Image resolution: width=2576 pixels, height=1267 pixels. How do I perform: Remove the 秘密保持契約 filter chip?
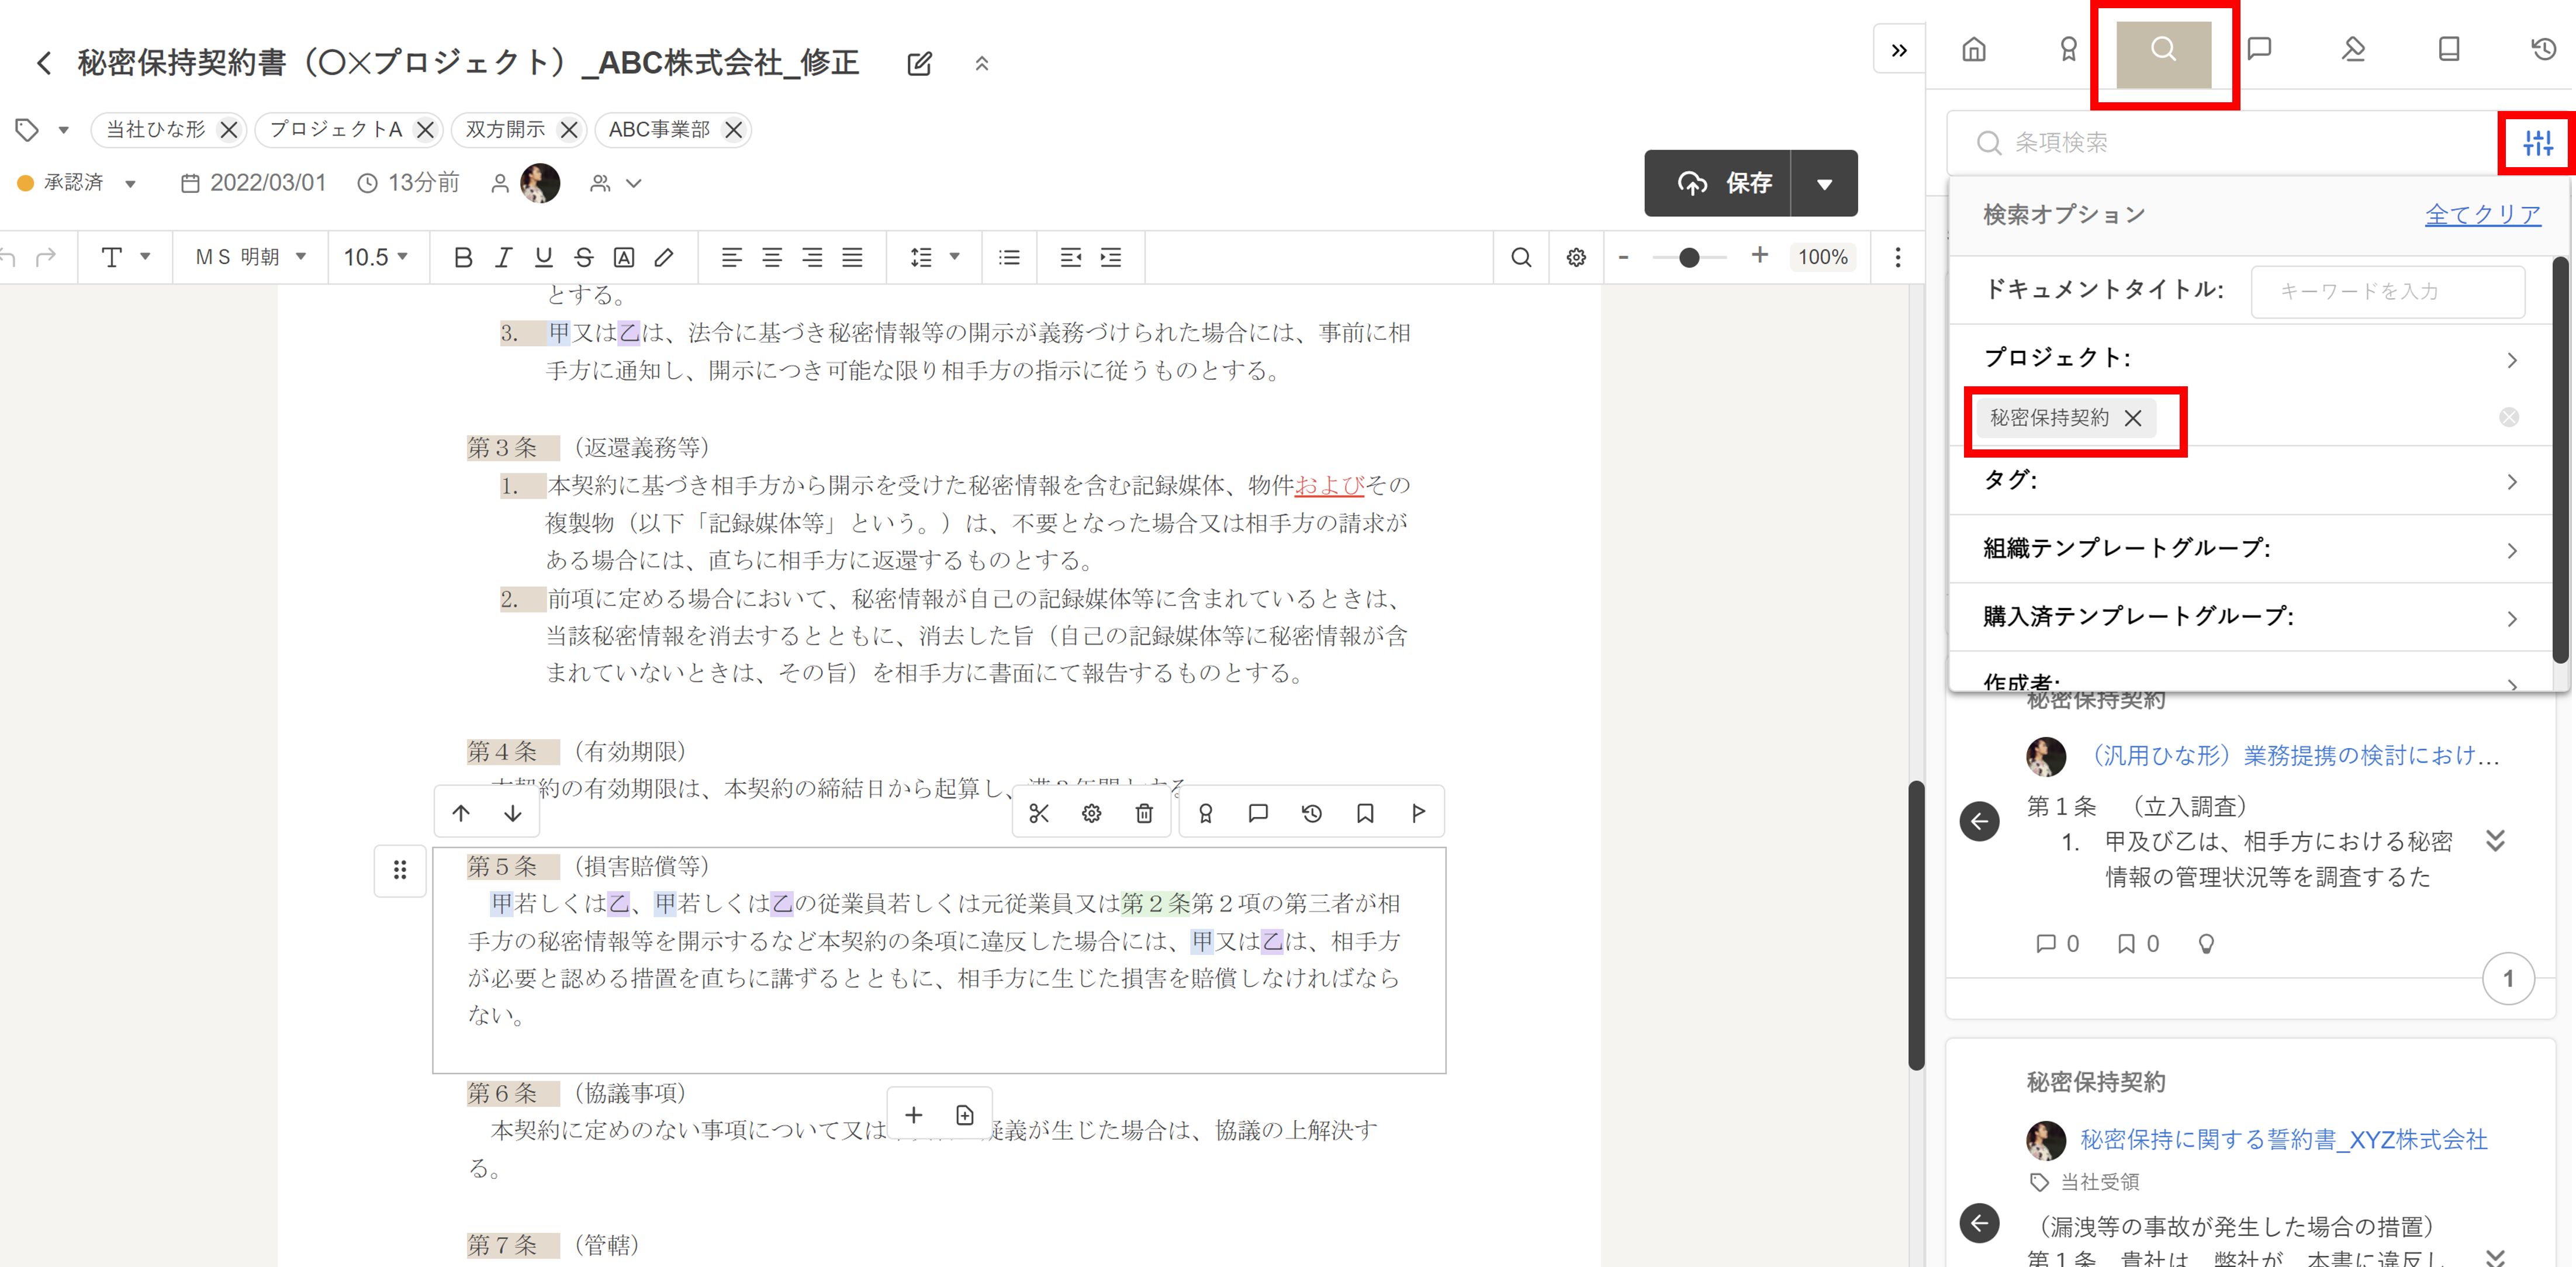2132,418
